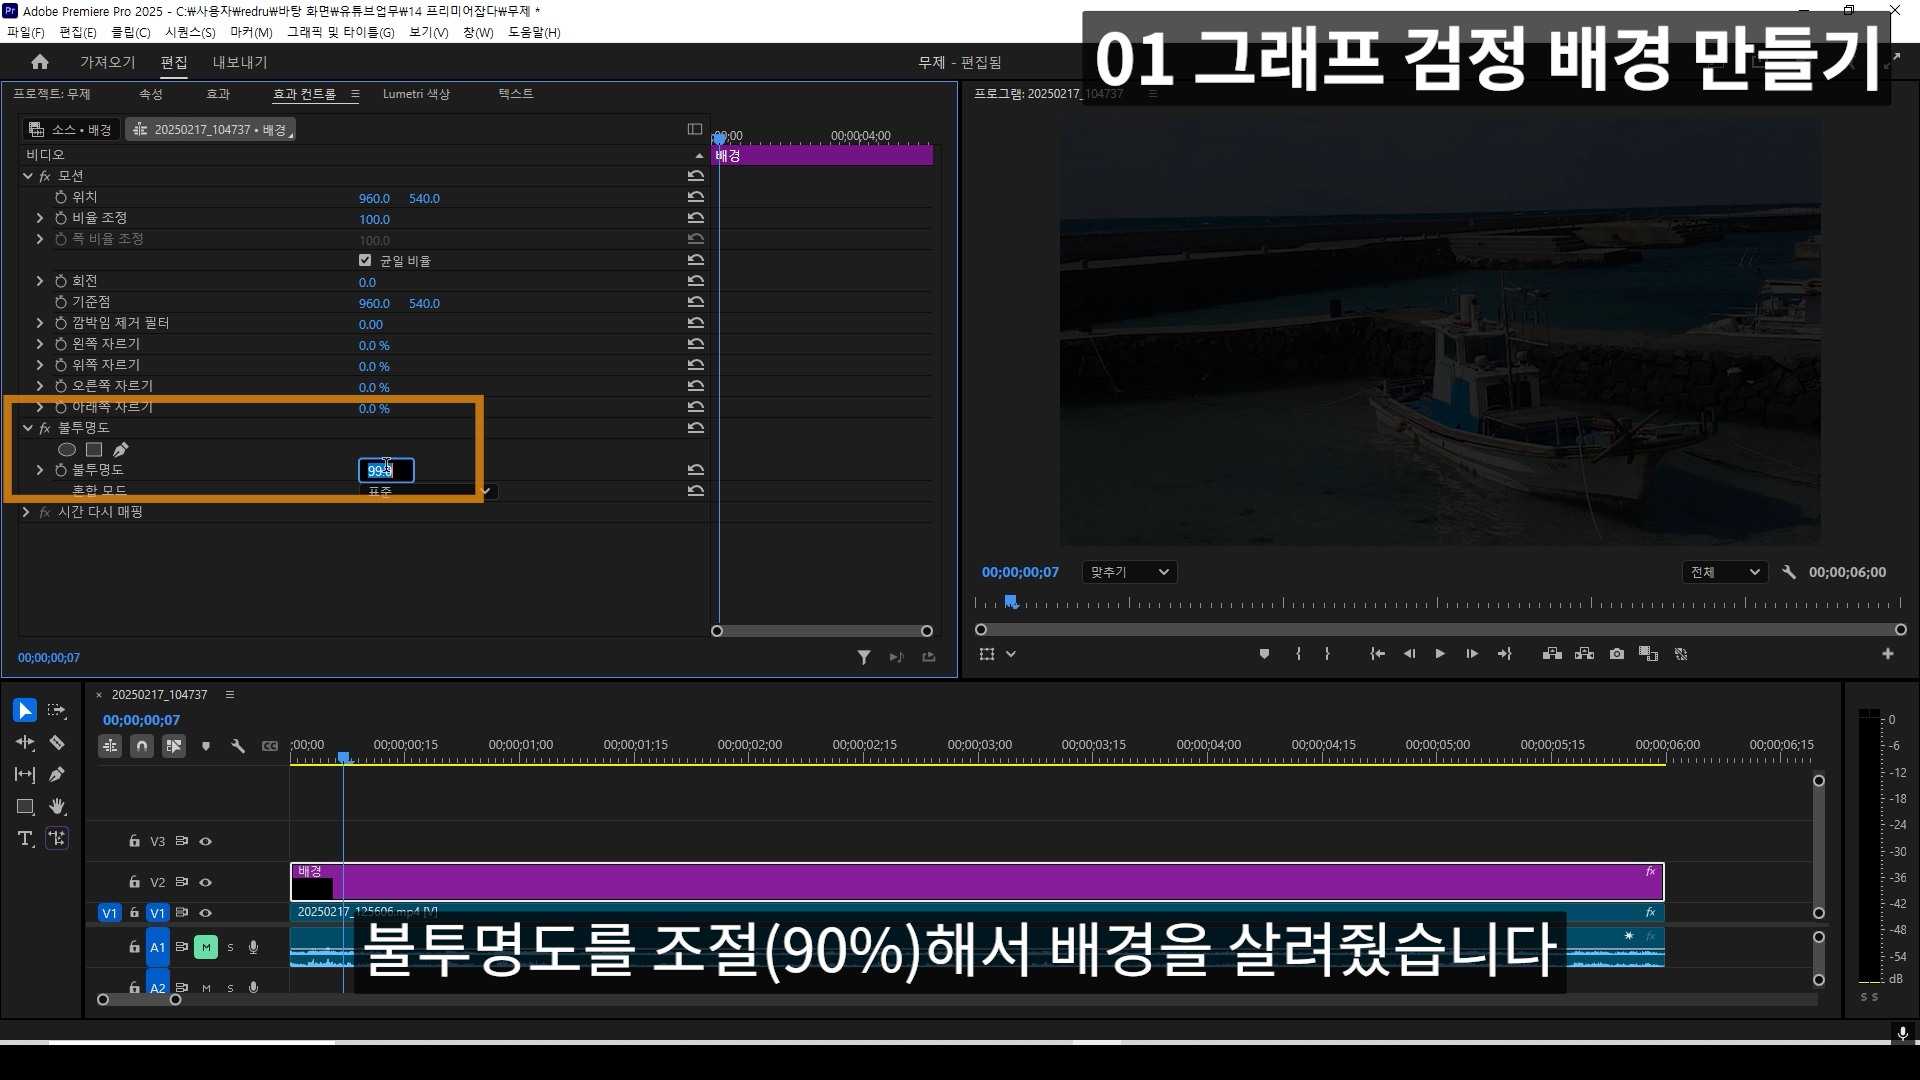Create ellipse mask under opacity effect
This screenshot has width=1920, height=1080.
coord(67,450)
